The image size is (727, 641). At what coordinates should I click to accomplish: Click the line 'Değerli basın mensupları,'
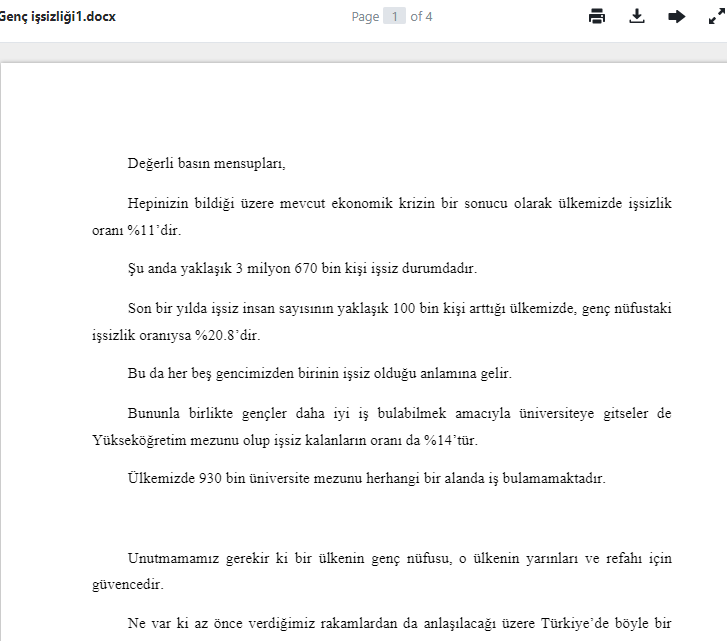[x=206, y=163]
